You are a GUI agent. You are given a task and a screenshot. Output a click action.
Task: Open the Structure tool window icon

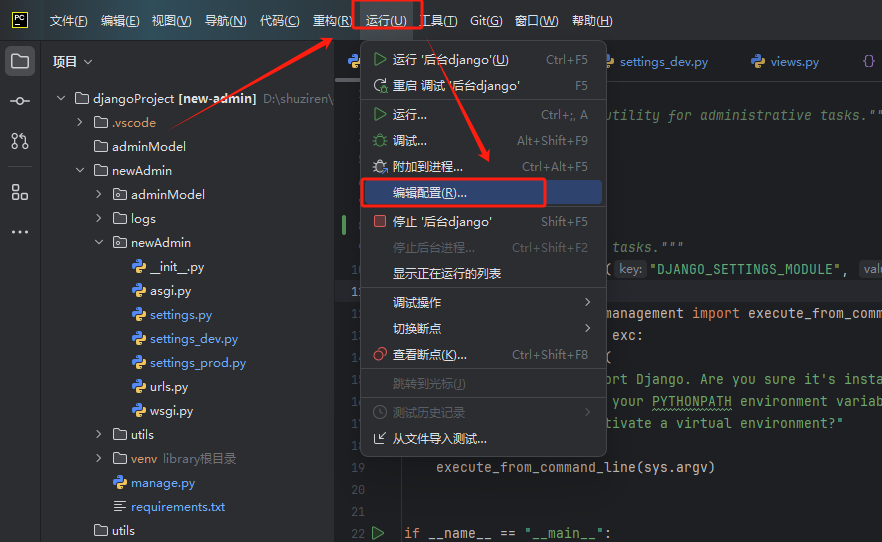click(20, 192)
